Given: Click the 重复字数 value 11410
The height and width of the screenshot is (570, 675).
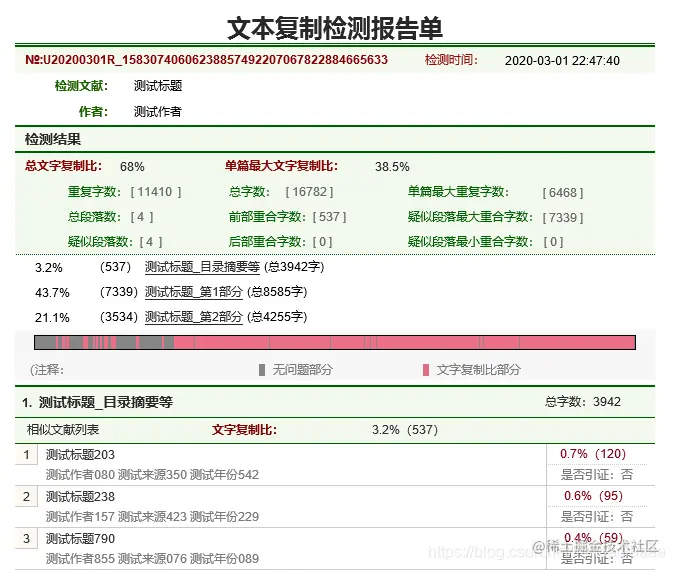Looking at the screenshot, I should coord(155,192).
